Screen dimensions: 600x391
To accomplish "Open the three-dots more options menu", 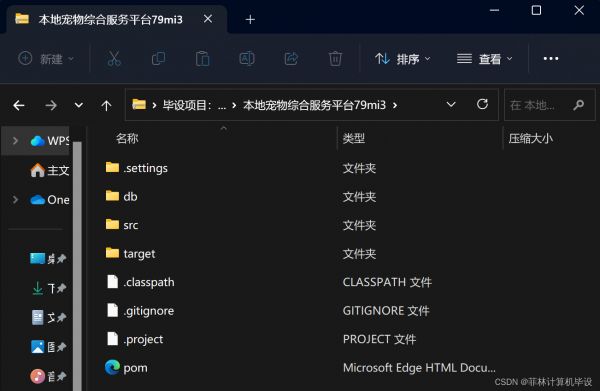I will tap(551, 59).
